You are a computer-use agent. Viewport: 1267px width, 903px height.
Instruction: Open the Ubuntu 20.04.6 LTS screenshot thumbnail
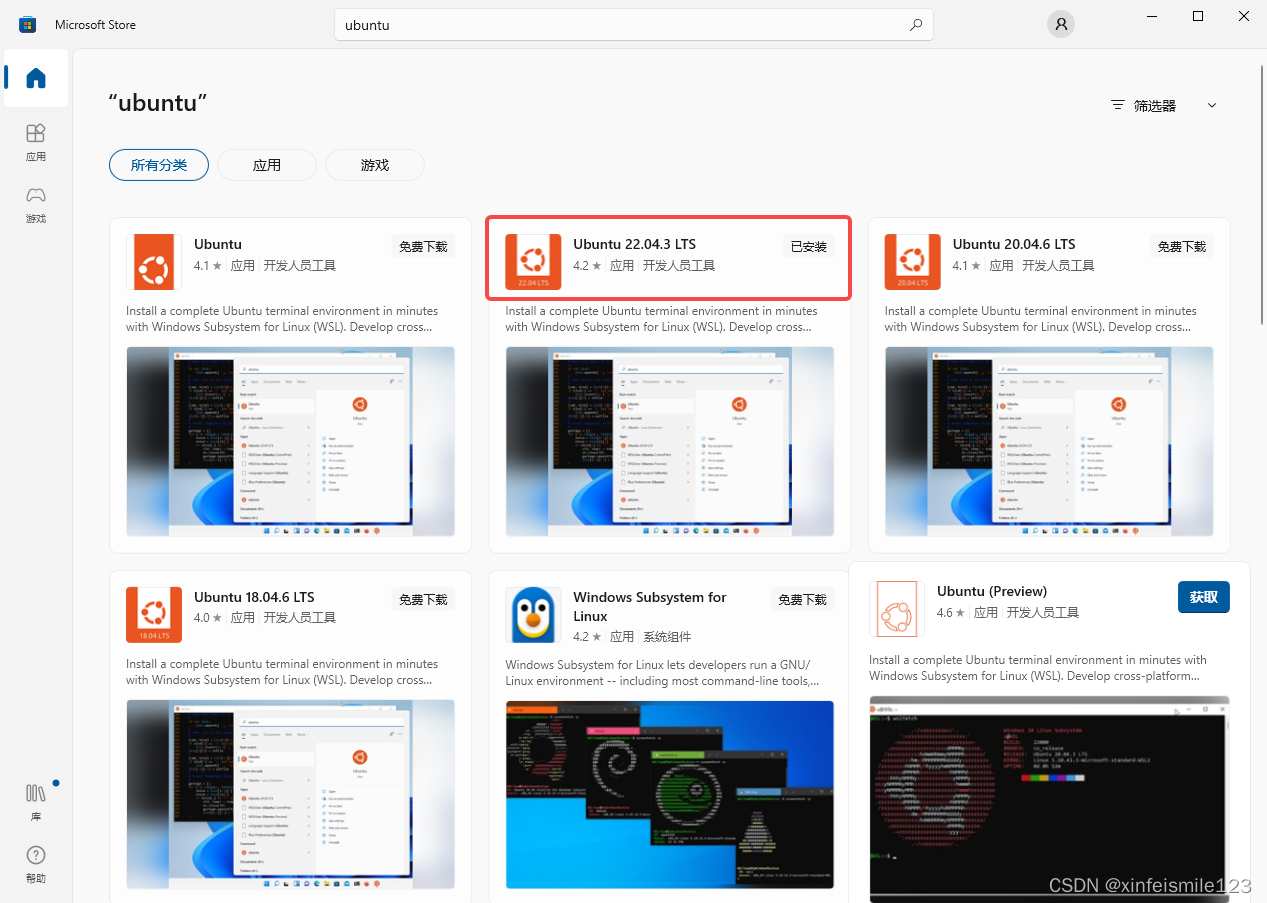1048,441
